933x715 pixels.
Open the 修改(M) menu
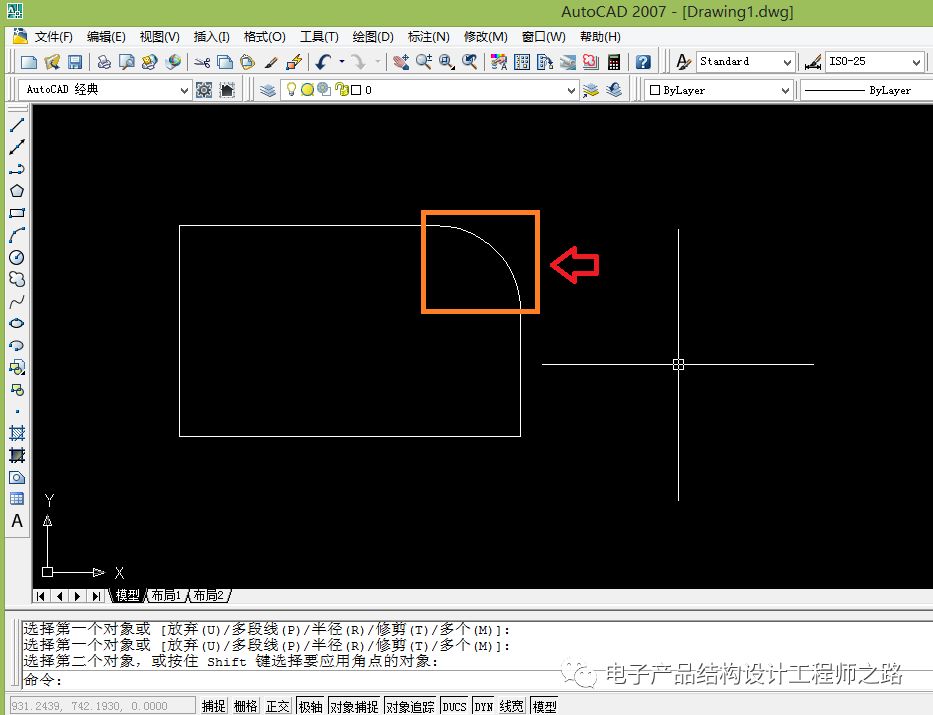(x=486, y=37)
